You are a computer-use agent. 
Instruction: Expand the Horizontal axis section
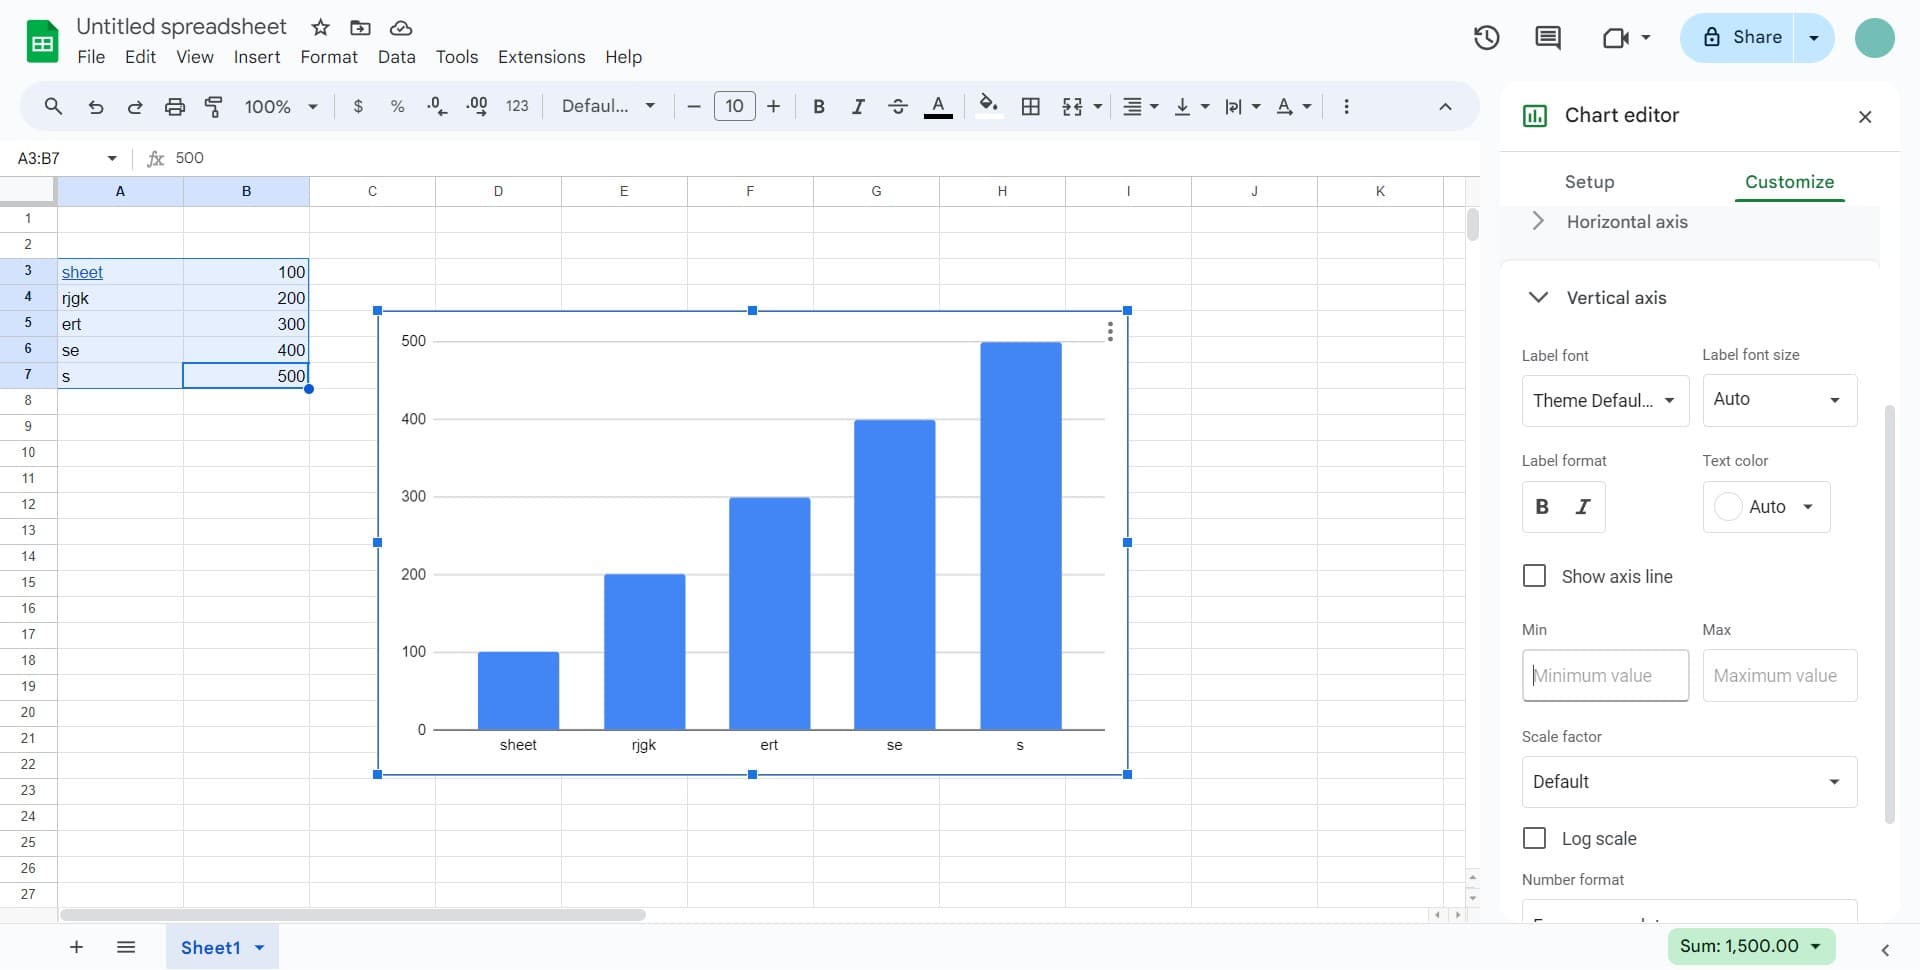point(1626,222)
